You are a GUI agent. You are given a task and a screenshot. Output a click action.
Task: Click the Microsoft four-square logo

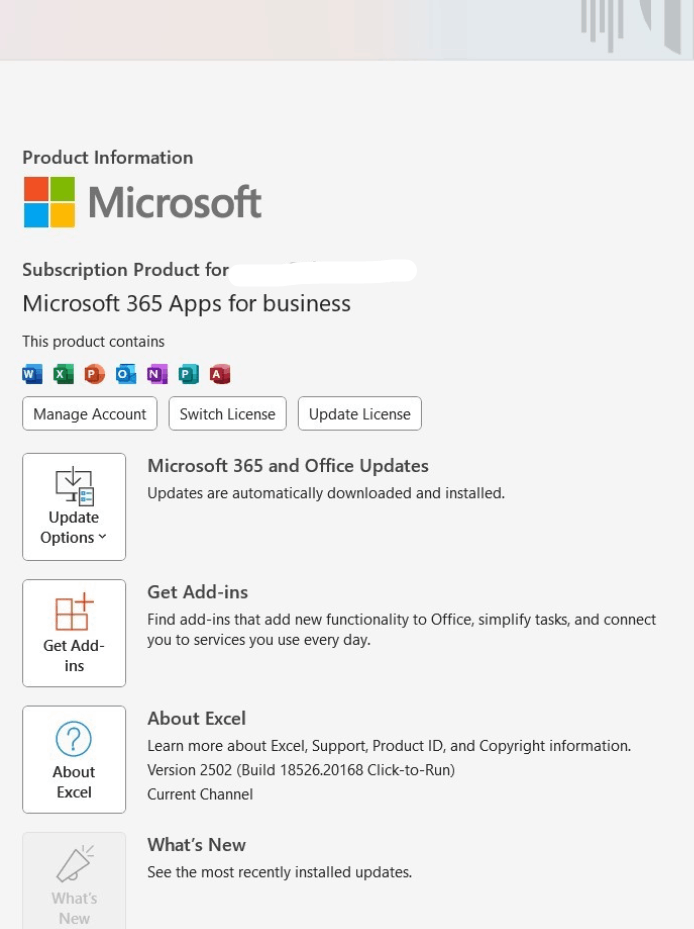tap(51, 201)
